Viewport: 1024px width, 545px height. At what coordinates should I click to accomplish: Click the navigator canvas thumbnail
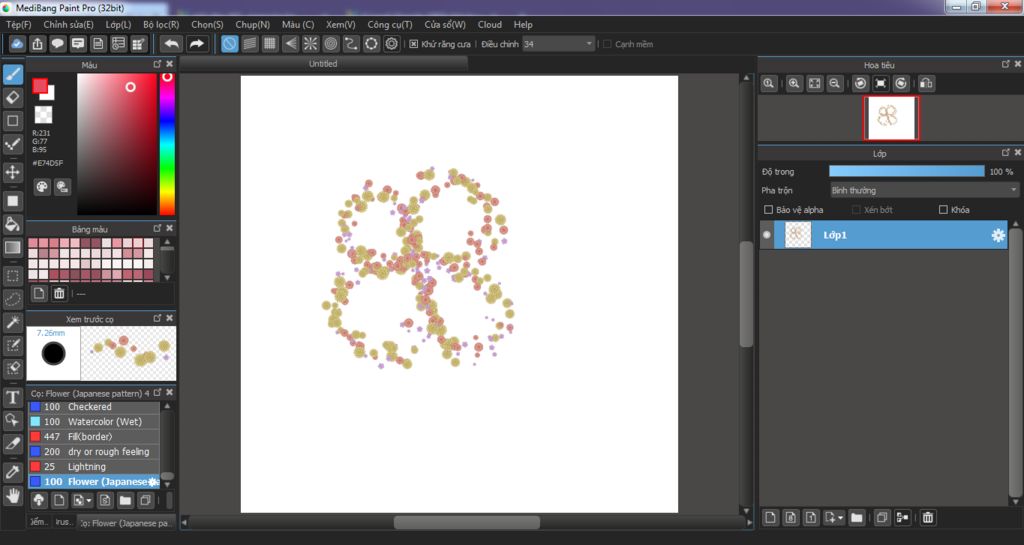pos(890,118)
